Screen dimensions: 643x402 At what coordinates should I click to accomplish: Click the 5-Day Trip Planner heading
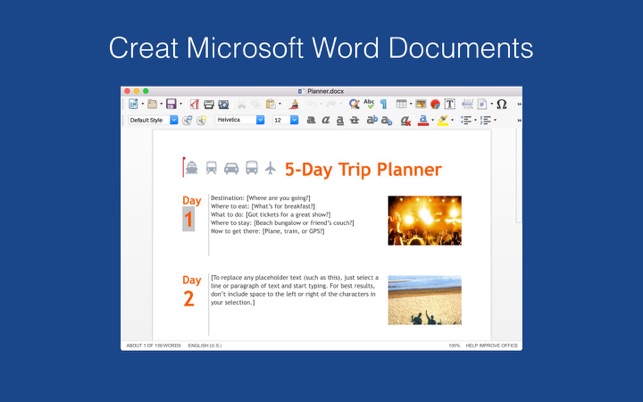[x=363, y=169]
